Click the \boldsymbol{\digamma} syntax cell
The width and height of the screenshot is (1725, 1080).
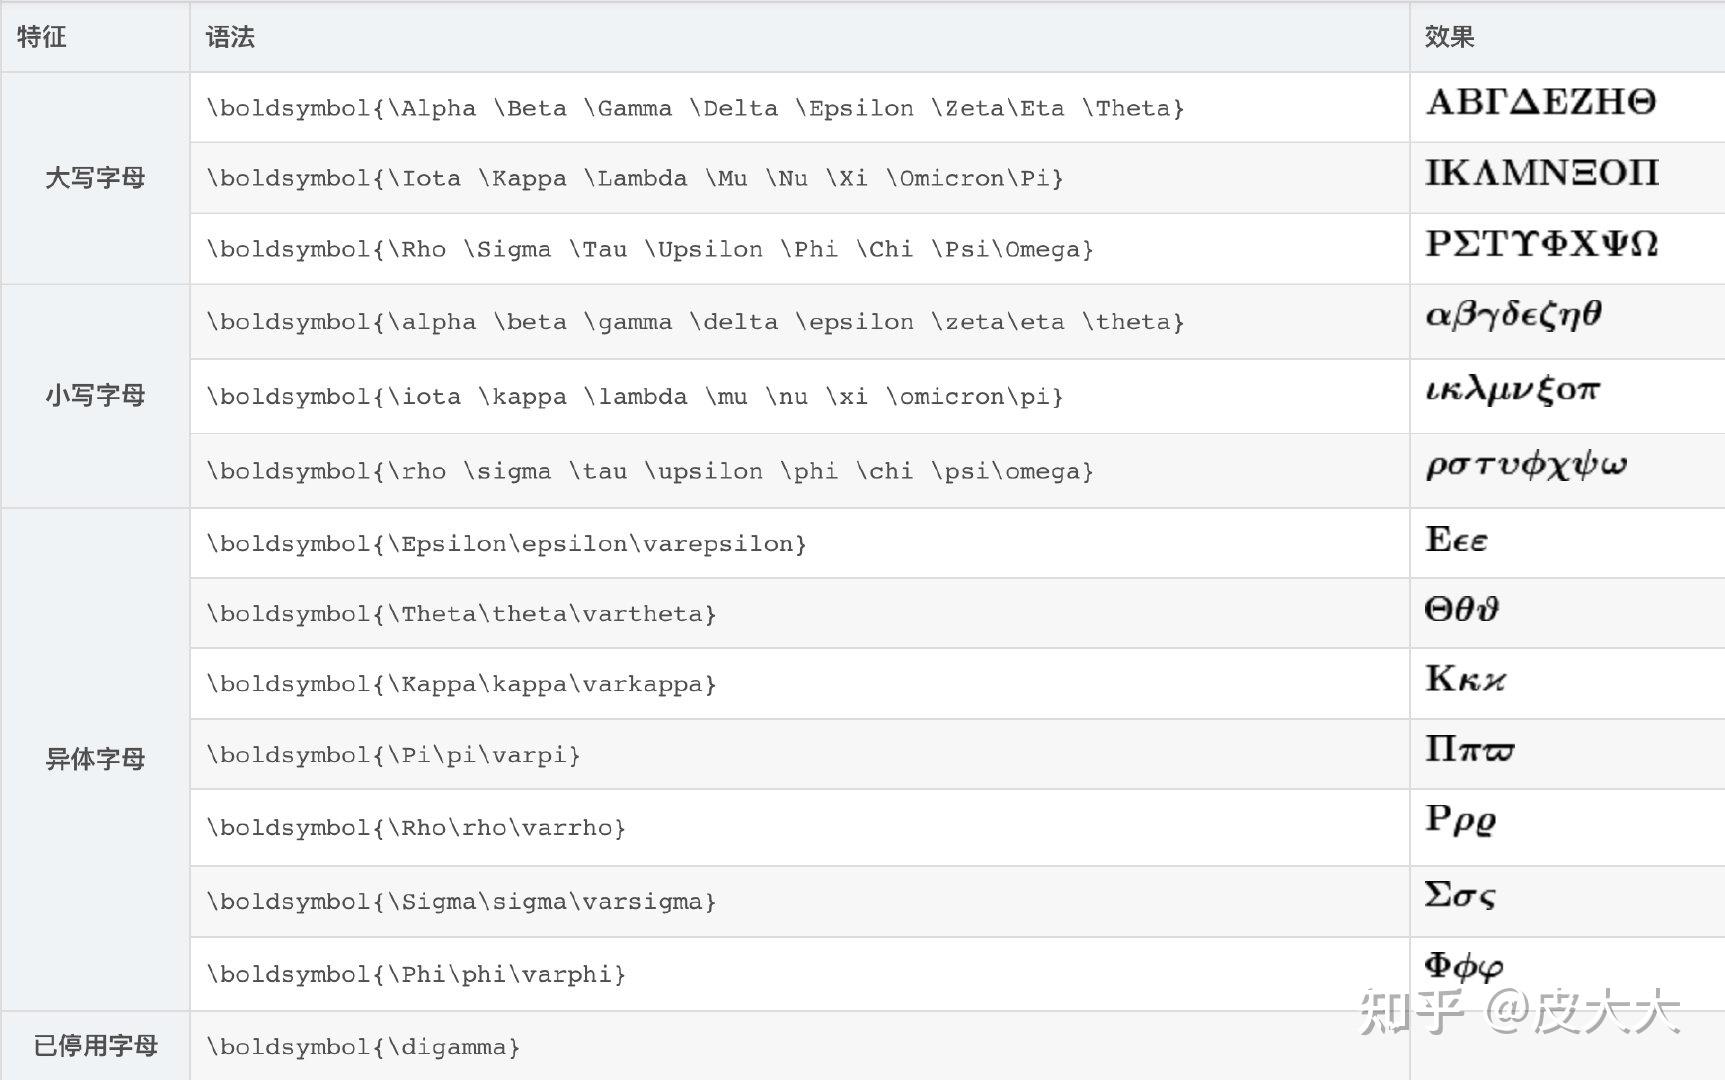363,1047
